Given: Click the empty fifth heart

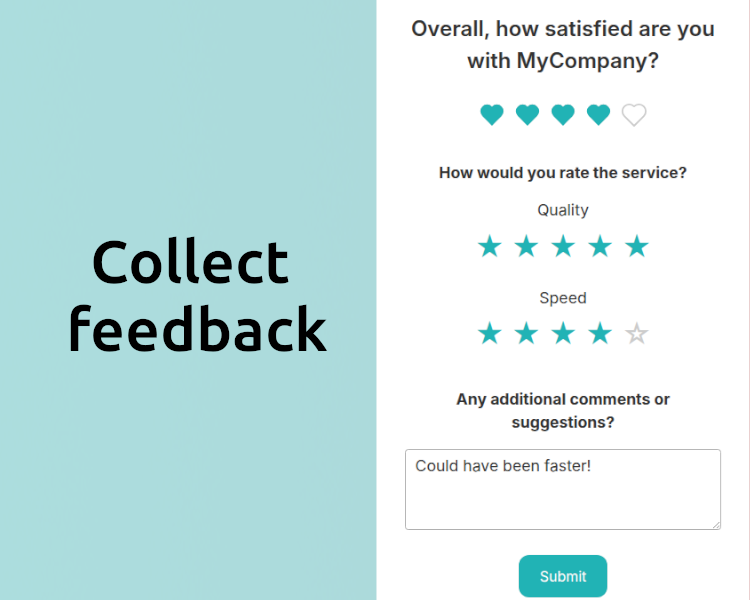Looking at the screenshot, I should (x=634, y=115).
